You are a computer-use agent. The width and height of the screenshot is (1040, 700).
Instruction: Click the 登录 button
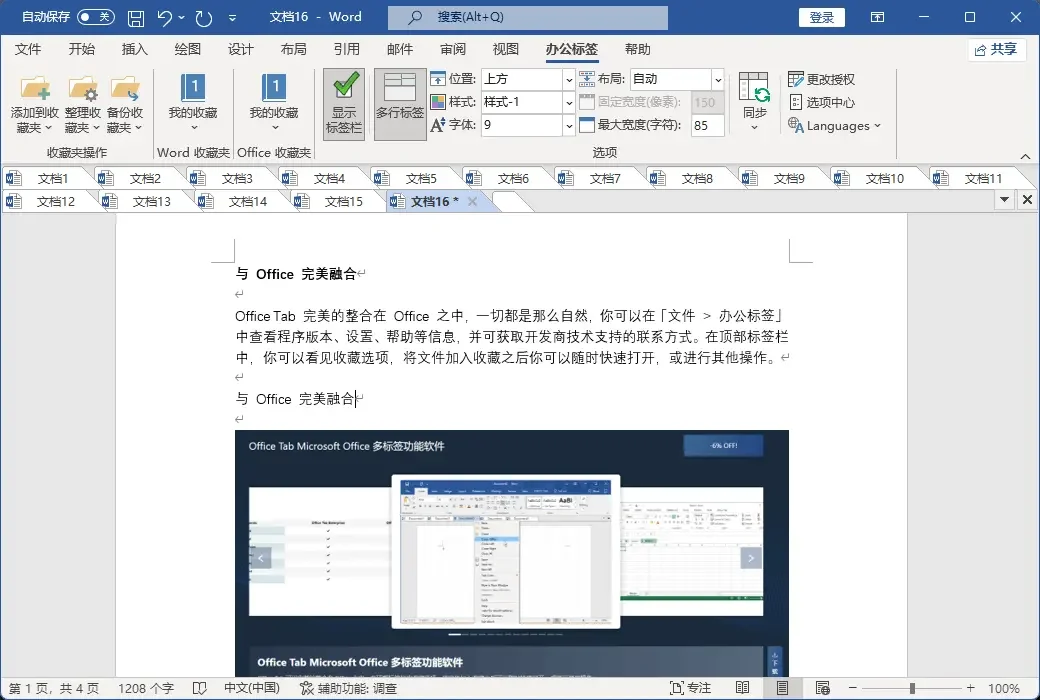point(821,17)
